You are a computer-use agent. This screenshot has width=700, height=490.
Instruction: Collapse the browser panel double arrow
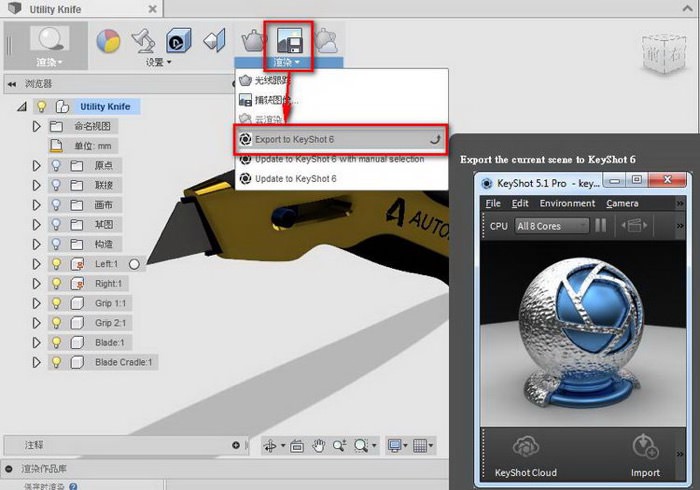(x=12, y=84)
